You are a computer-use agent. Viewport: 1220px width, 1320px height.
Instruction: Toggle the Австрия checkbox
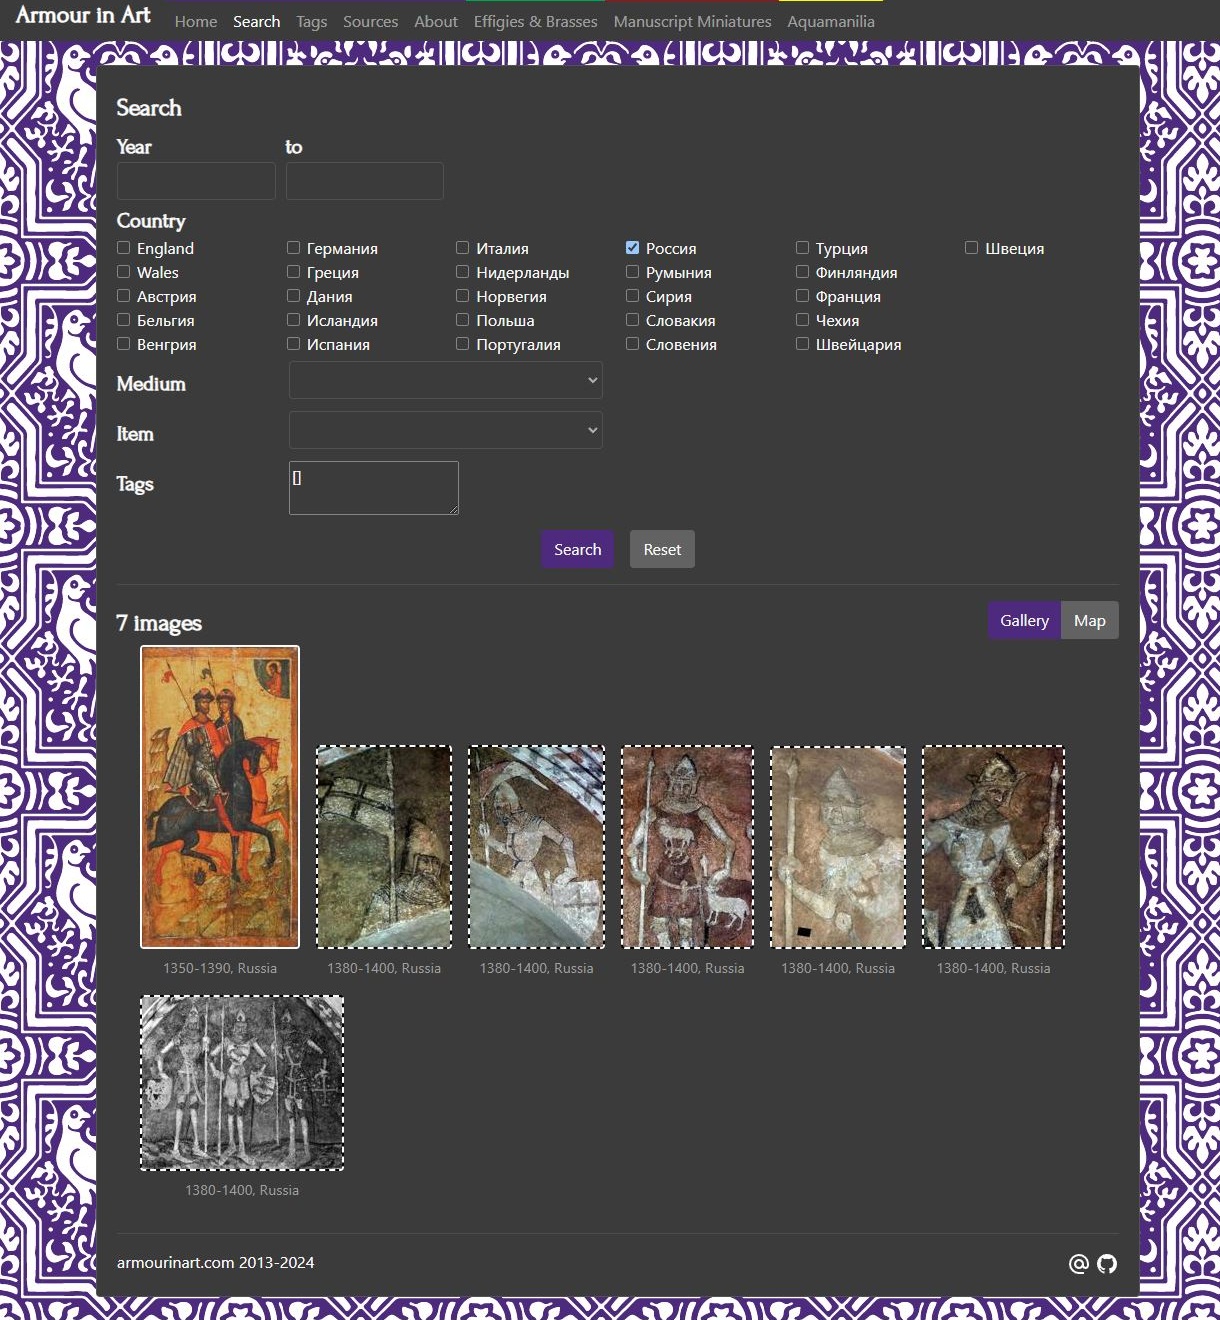(124, 296)
